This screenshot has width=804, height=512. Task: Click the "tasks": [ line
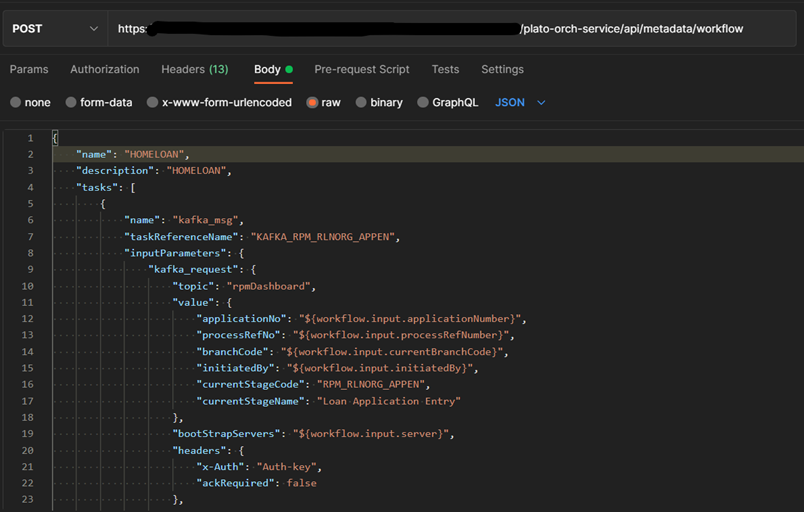pos(106,188)
